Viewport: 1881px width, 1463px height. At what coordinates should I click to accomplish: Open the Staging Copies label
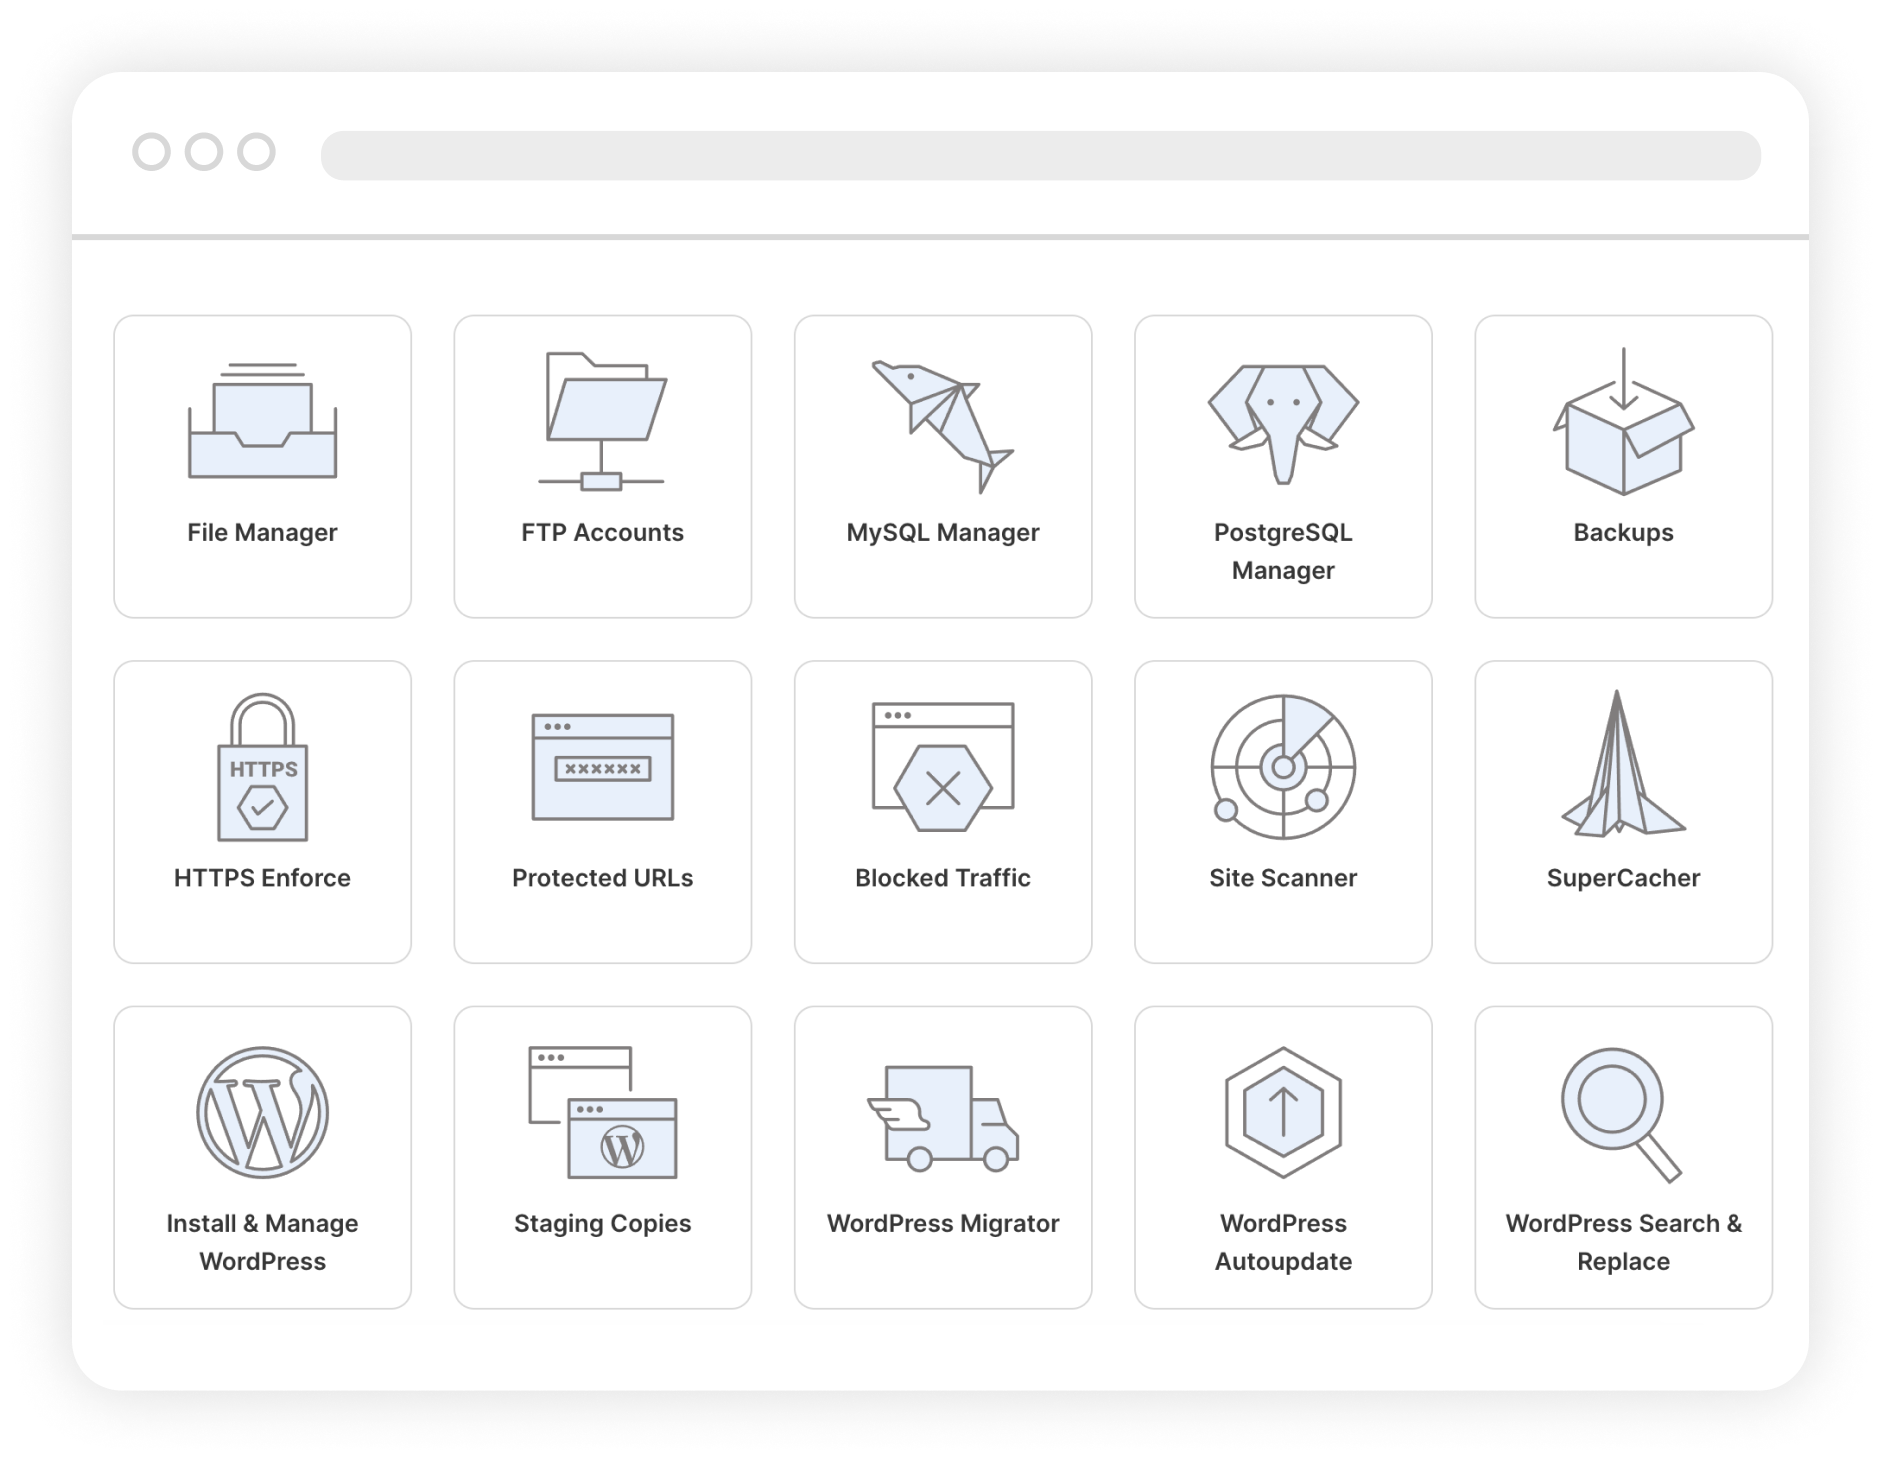tap(602, 1224)
